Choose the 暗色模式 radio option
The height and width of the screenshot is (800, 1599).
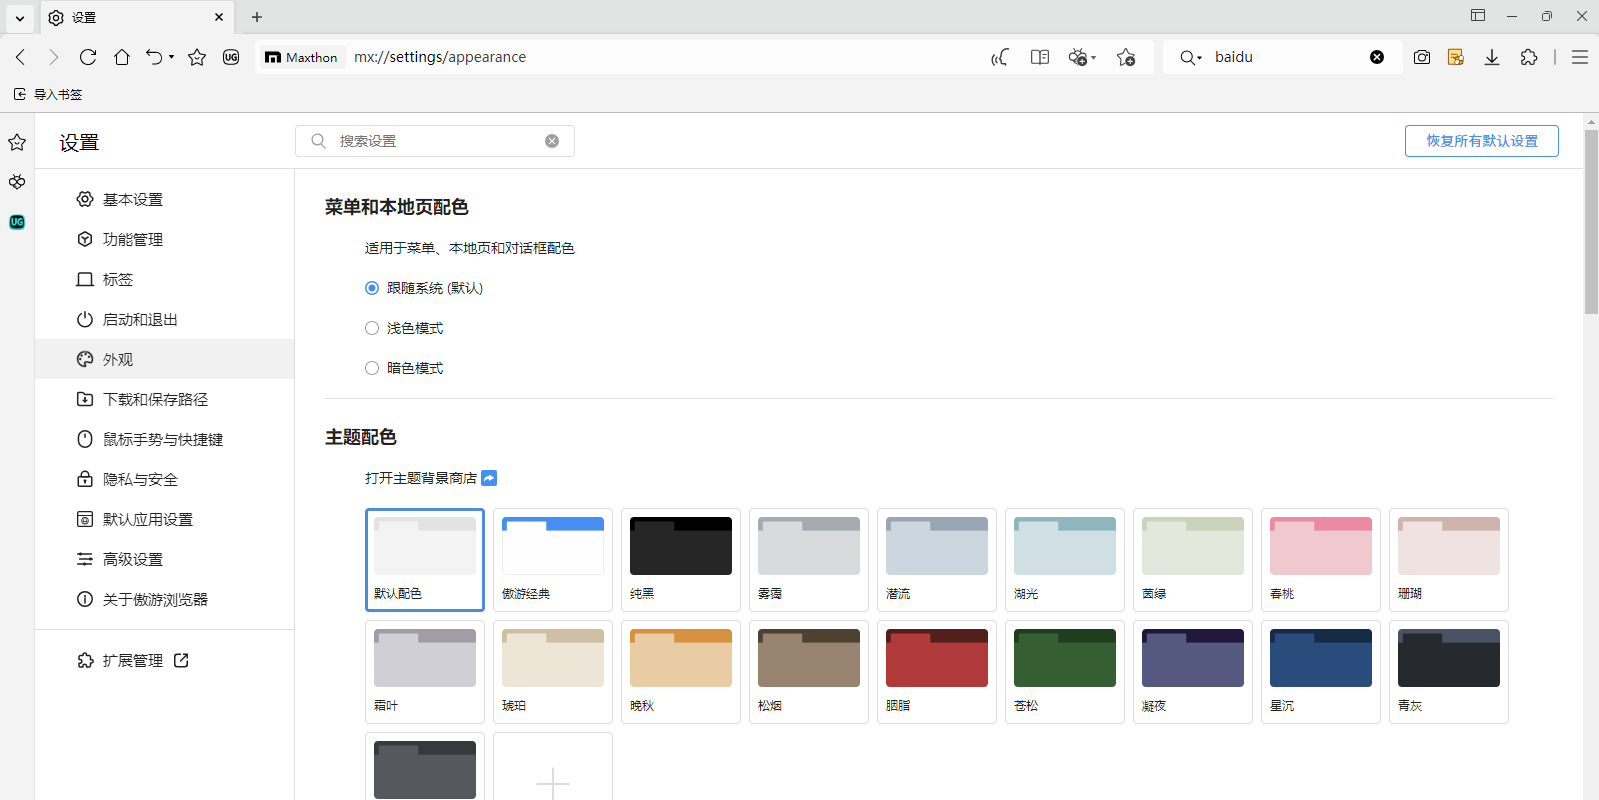coord(372,368)
